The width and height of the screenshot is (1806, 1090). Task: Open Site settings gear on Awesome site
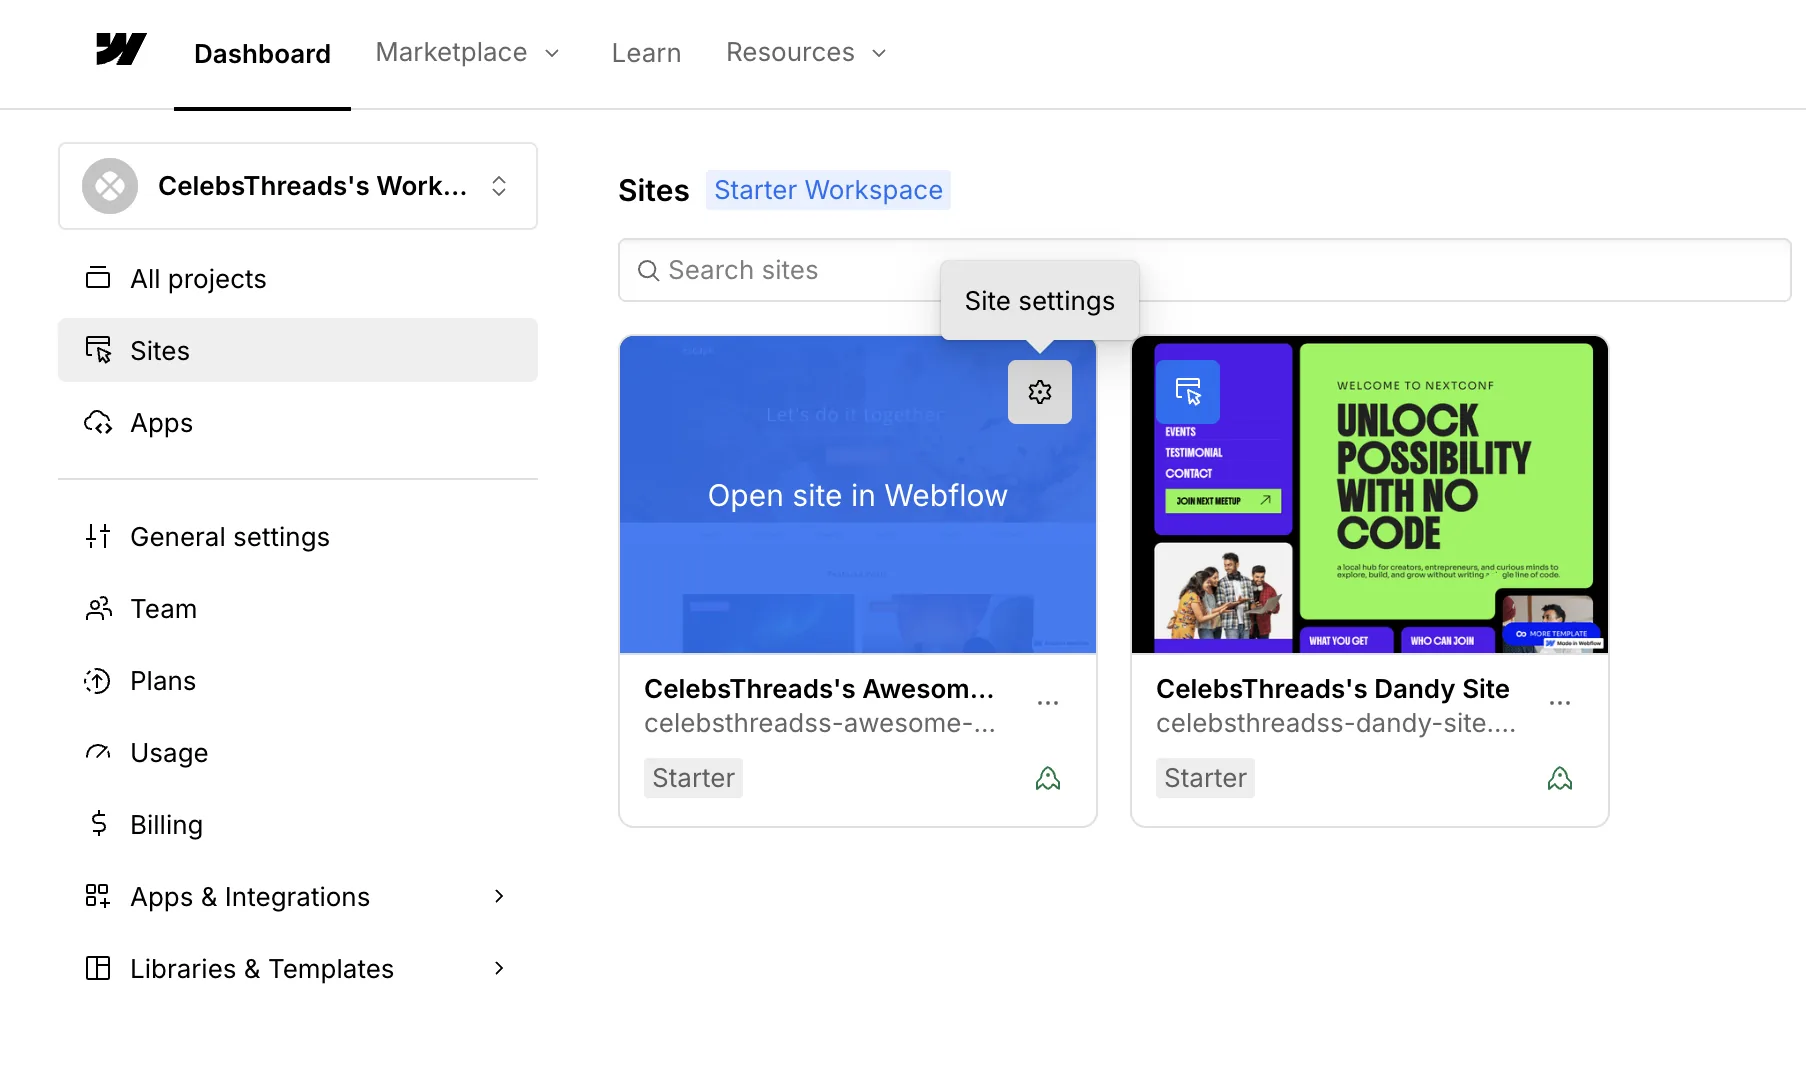[1040, 392]
